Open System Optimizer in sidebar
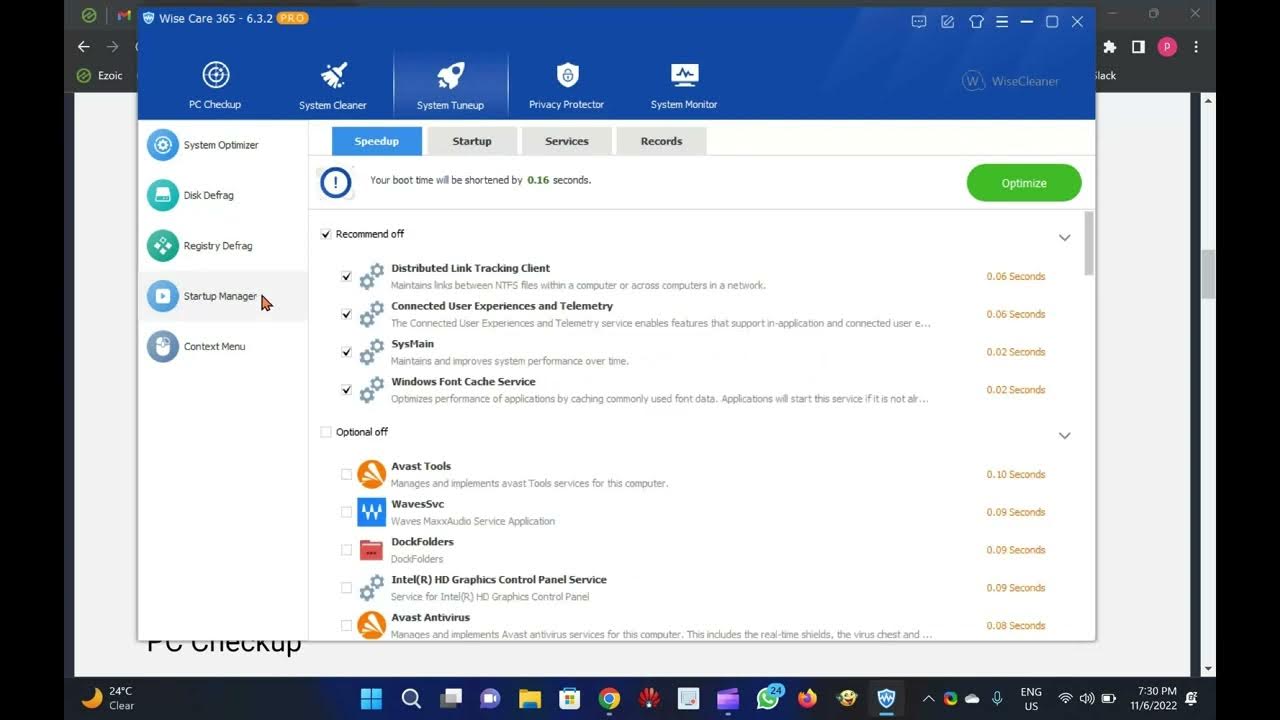Viewport: 1280px width, 720px height. coord(223,145)
